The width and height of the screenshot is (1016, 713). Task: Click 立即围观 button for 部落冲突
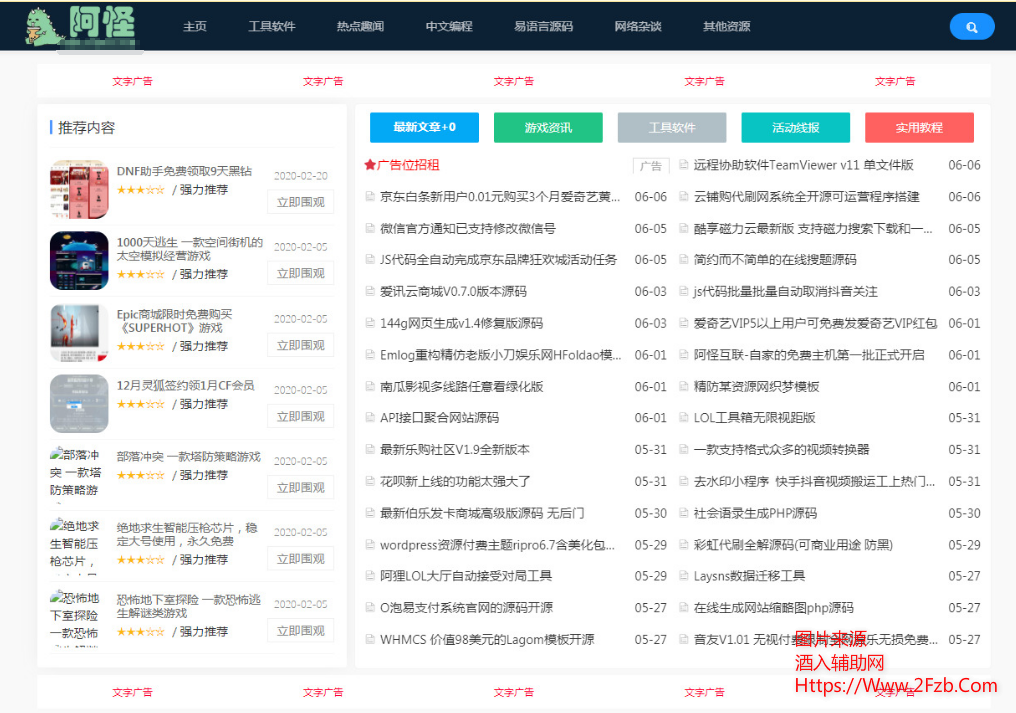tap(300, 488)
